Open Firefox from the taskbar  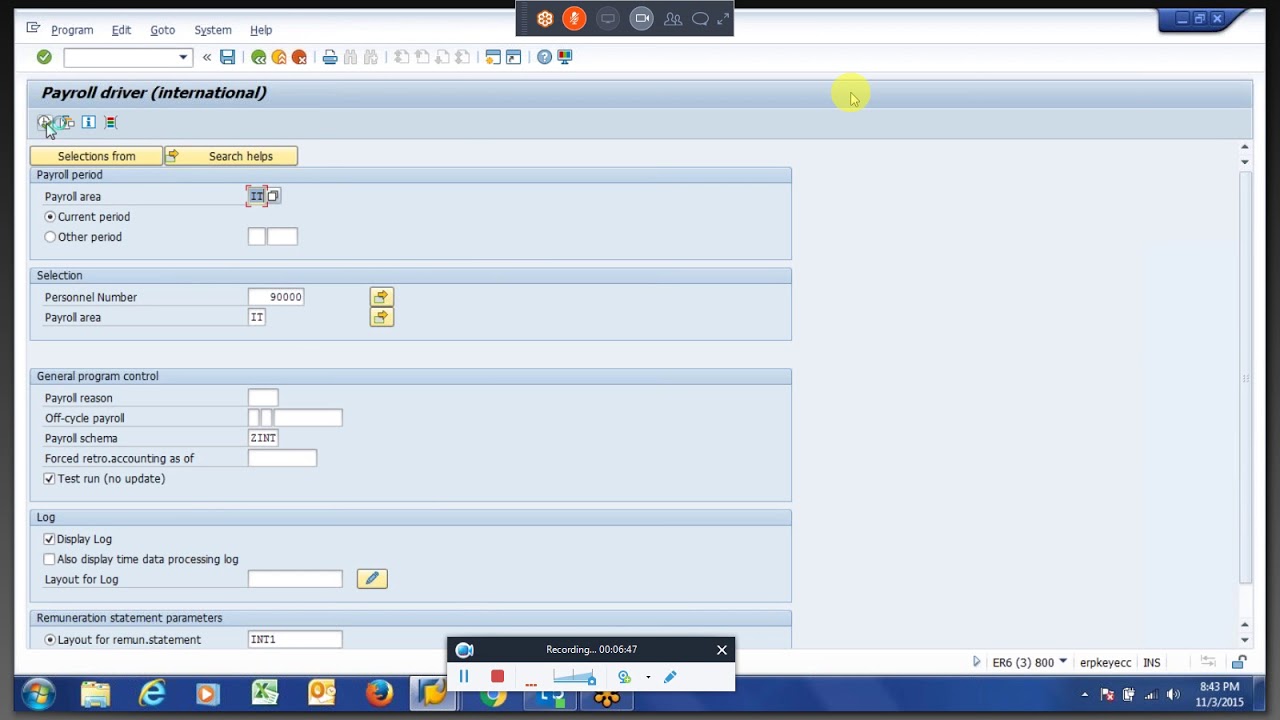tap(379, 694)
